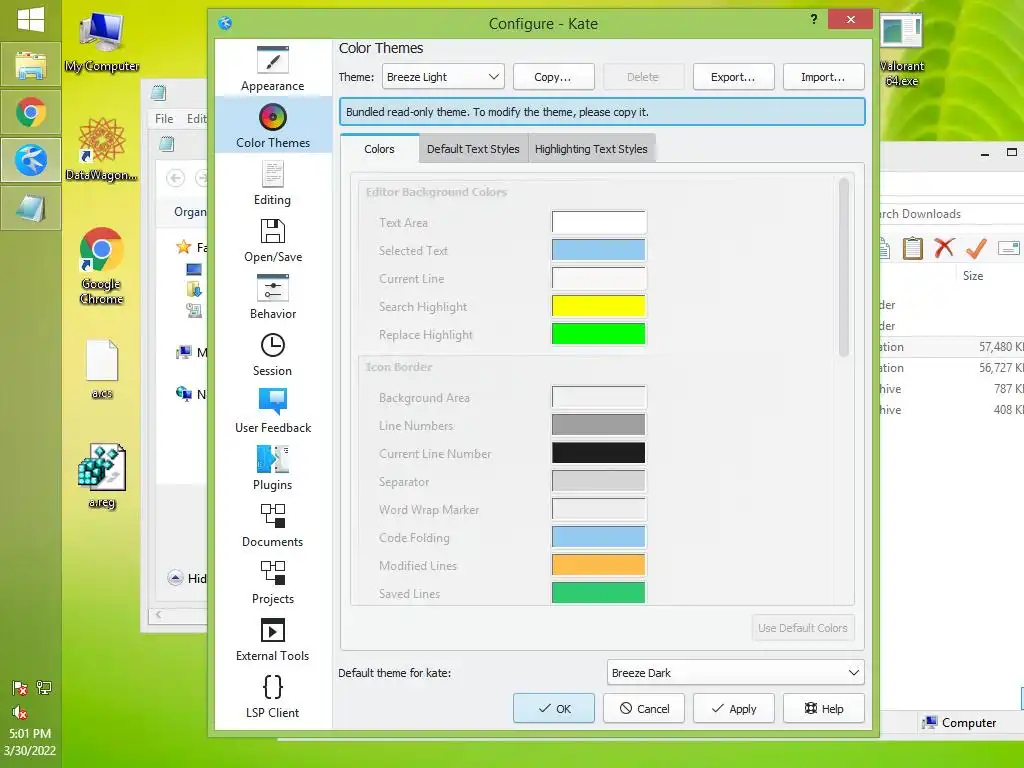Click the Separator color swatch
The height and width of the screenshot is (768, 1024).
[599, 481]
